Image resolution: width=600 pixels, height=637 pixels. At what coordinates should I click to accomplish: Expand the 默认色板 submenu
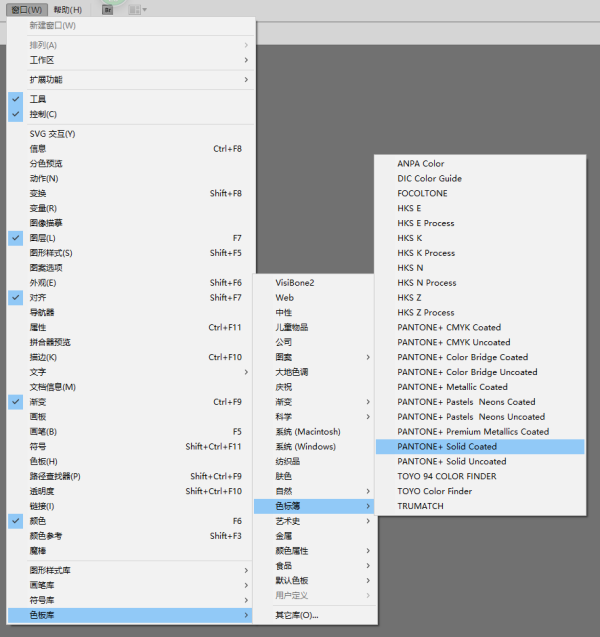coord(314,581)
